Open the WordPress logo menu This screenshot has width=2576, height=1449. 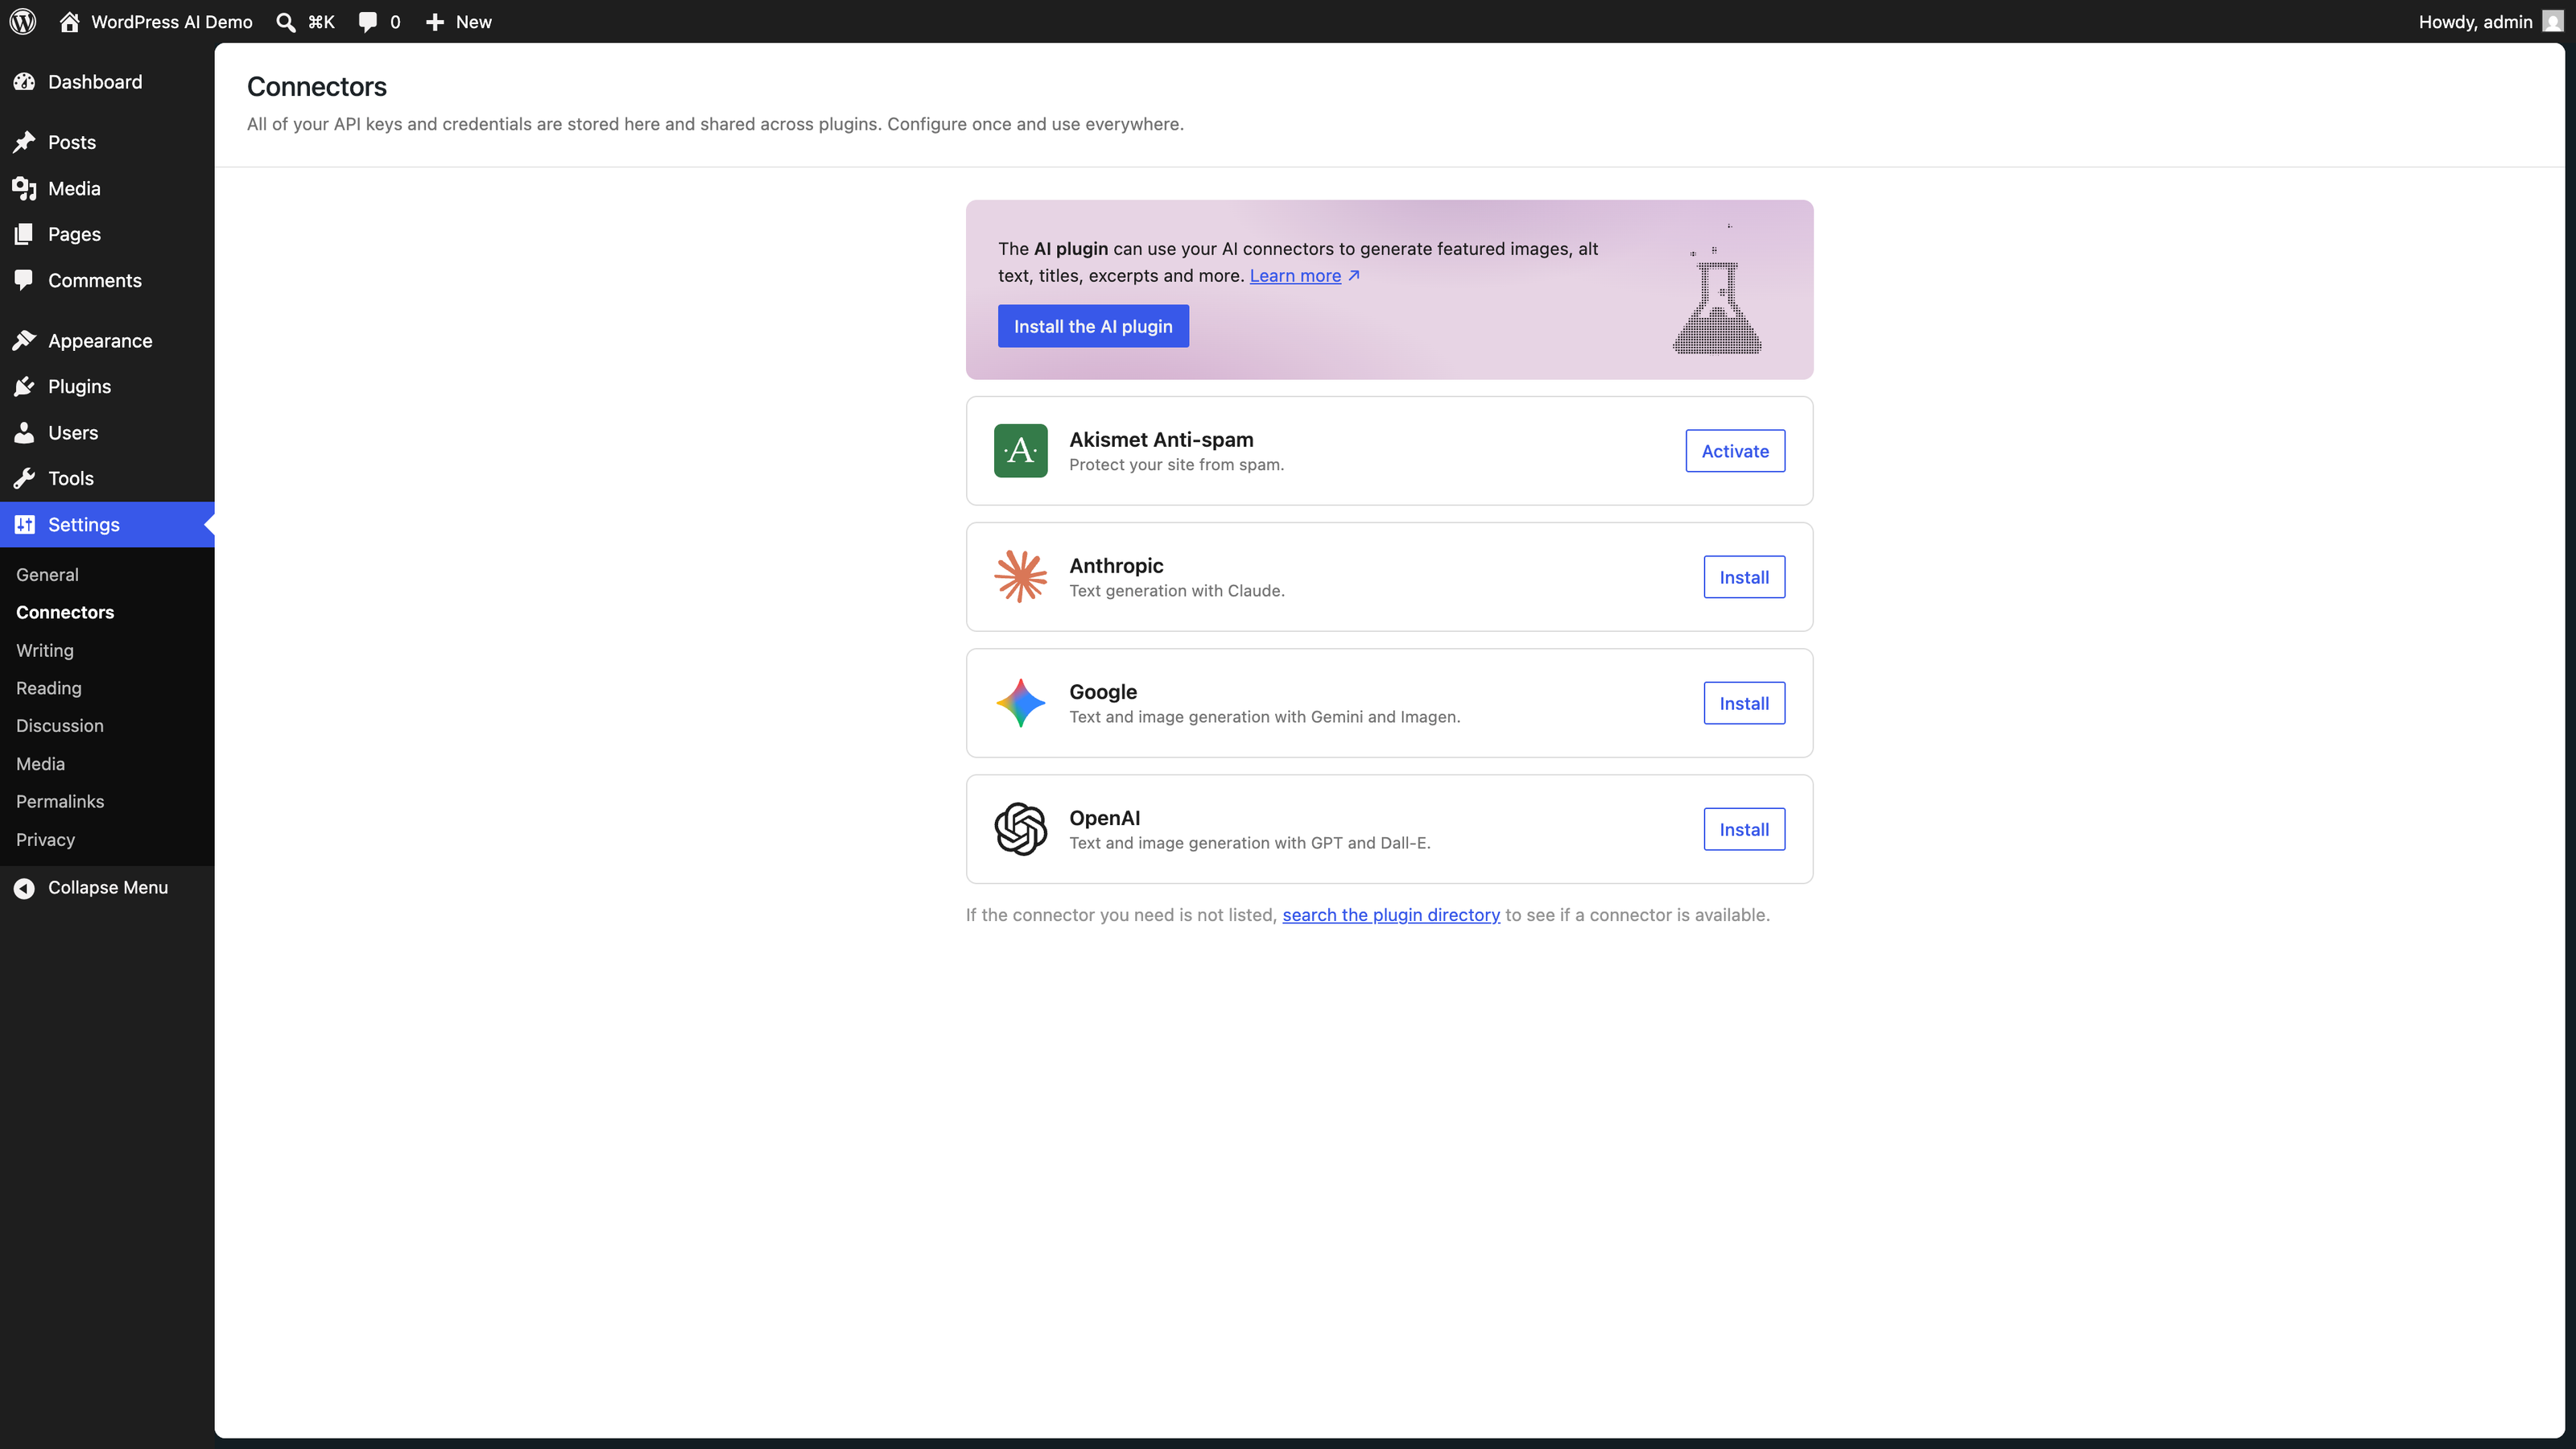point(23,21)
